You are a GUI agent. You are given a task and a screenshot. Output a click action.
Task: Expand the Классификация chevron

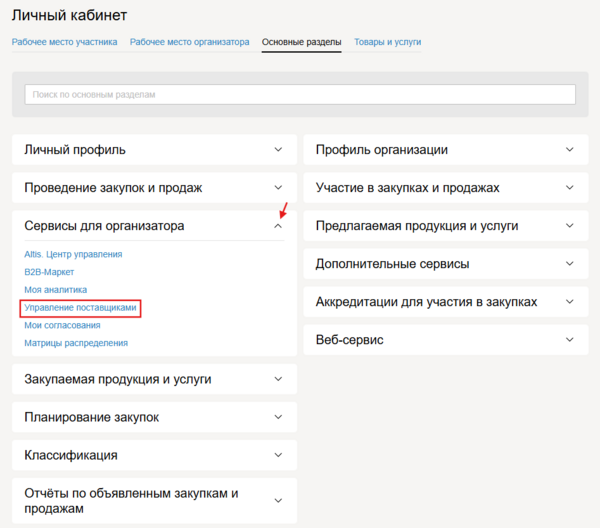pyautogui.click(x=278, y=455)
